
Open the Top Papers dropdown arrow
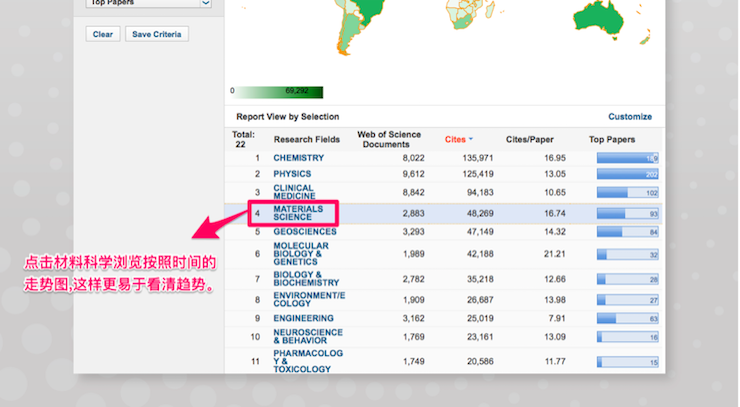click(206, 3)
